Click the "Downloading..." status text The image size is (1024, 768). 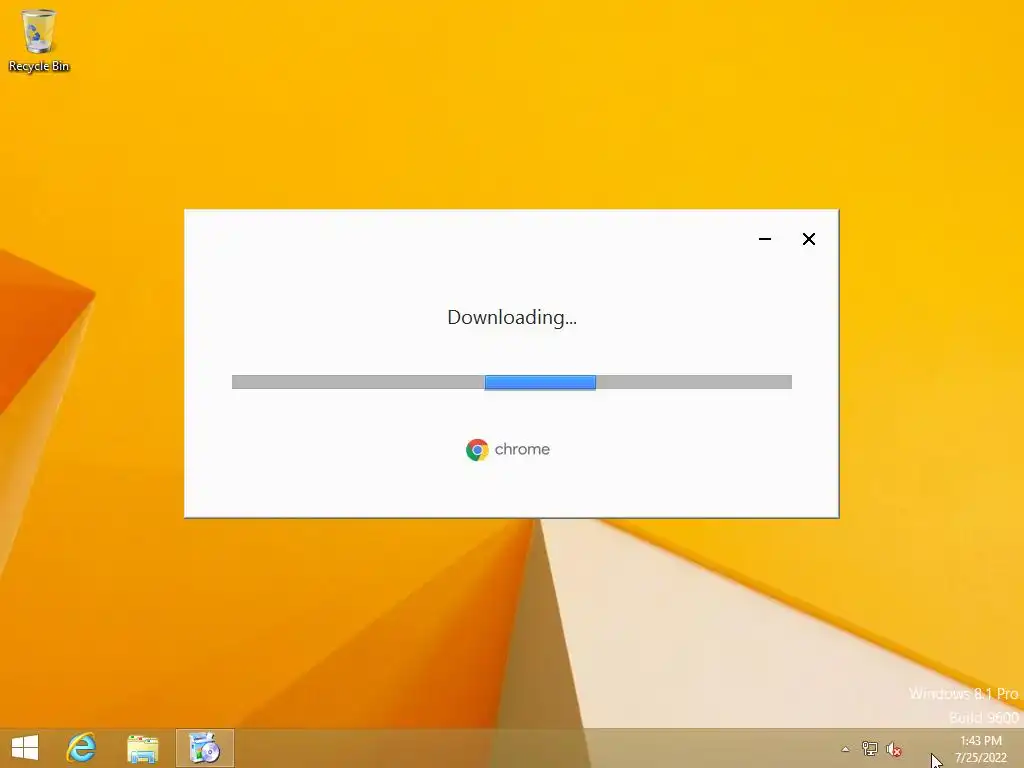tap(512, 317)
